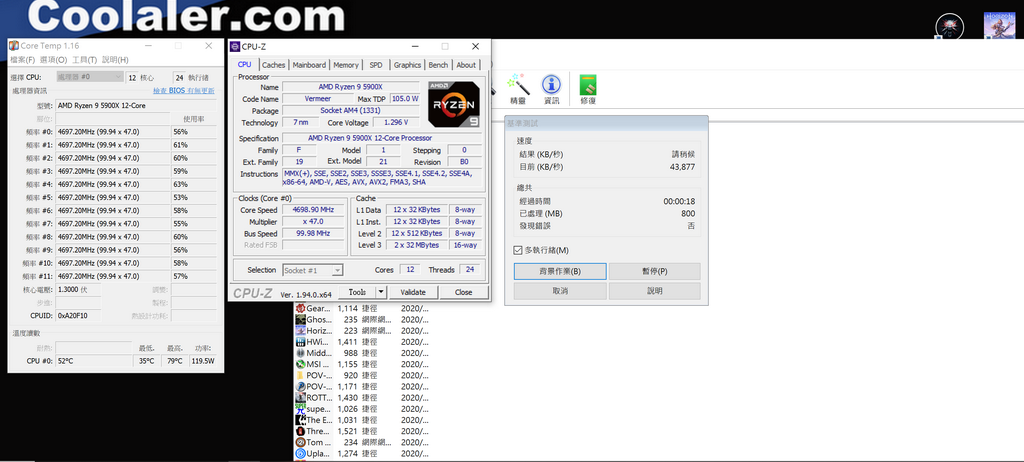Screen dimensions: 1024x462
Task: Switch to the Bench tab in CPU-Z
Action: [438, 65]
